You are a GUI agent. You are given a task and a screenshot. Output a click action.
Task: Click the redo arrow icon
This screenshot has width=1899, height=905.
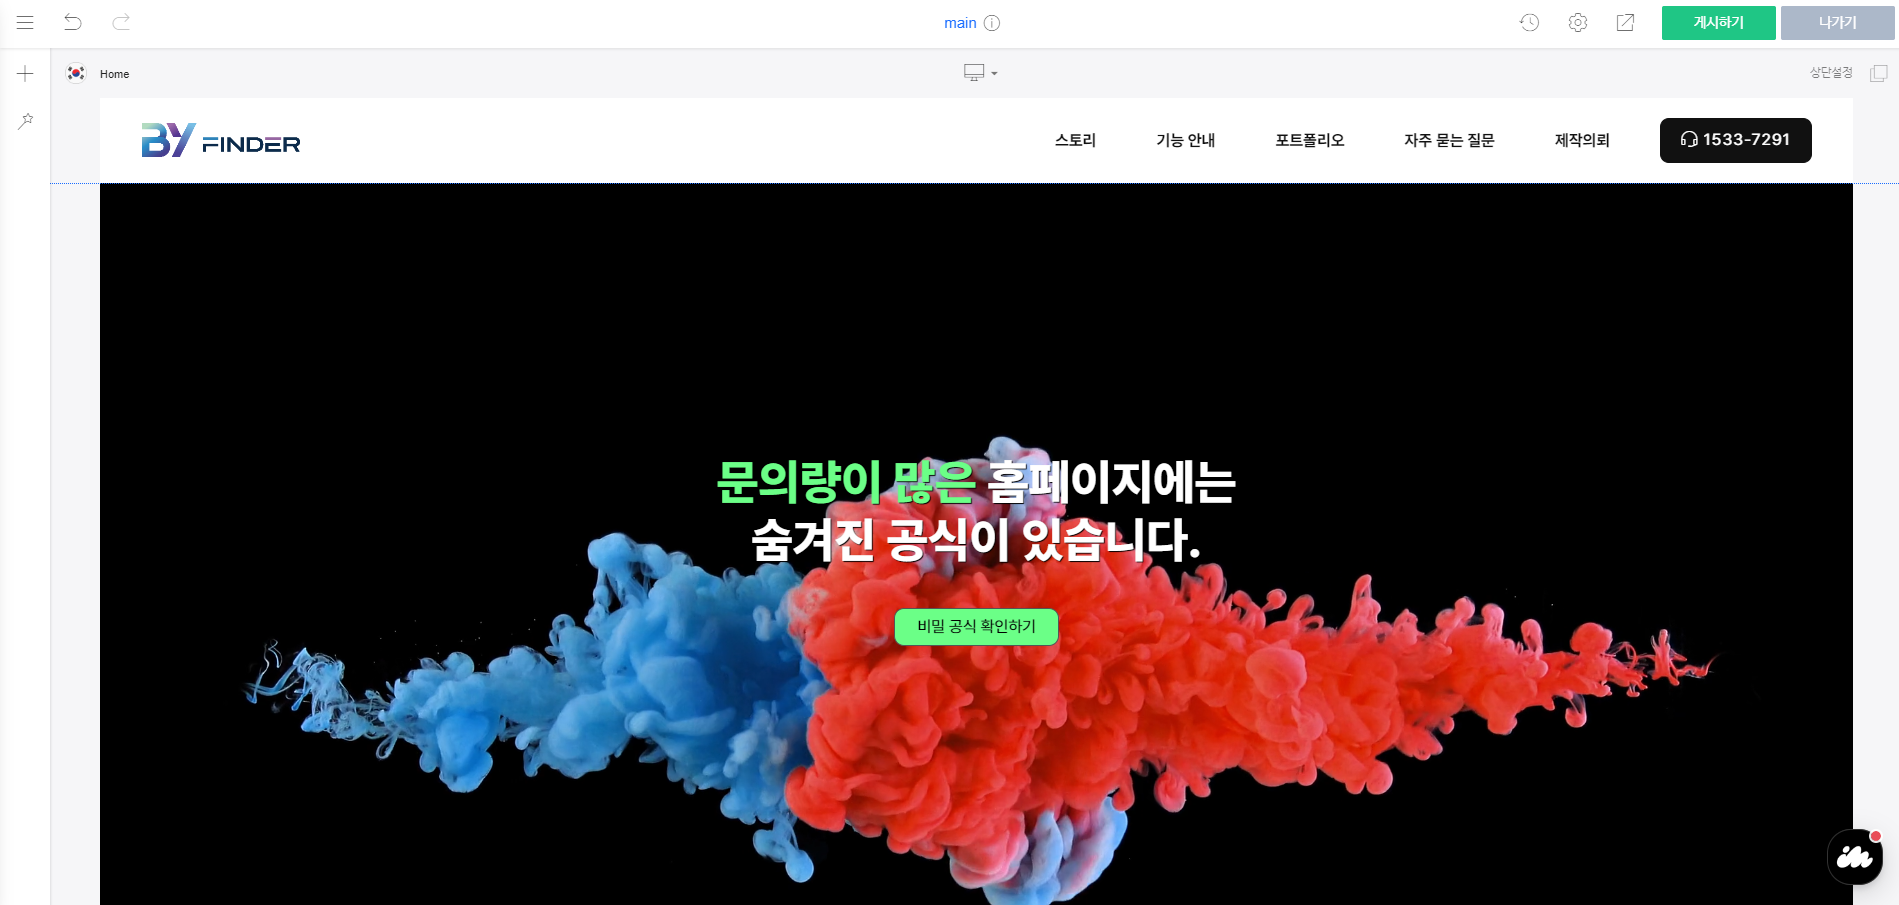tap(121, 22)
